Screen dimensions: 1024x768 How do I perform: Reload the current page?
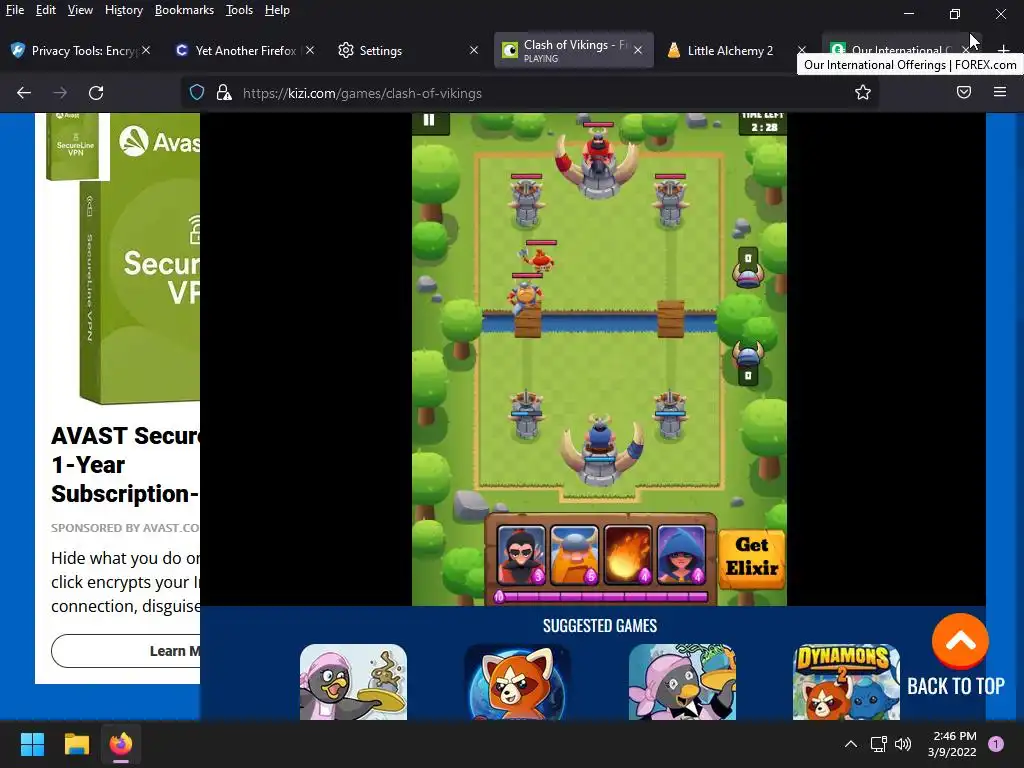(96, 93)
